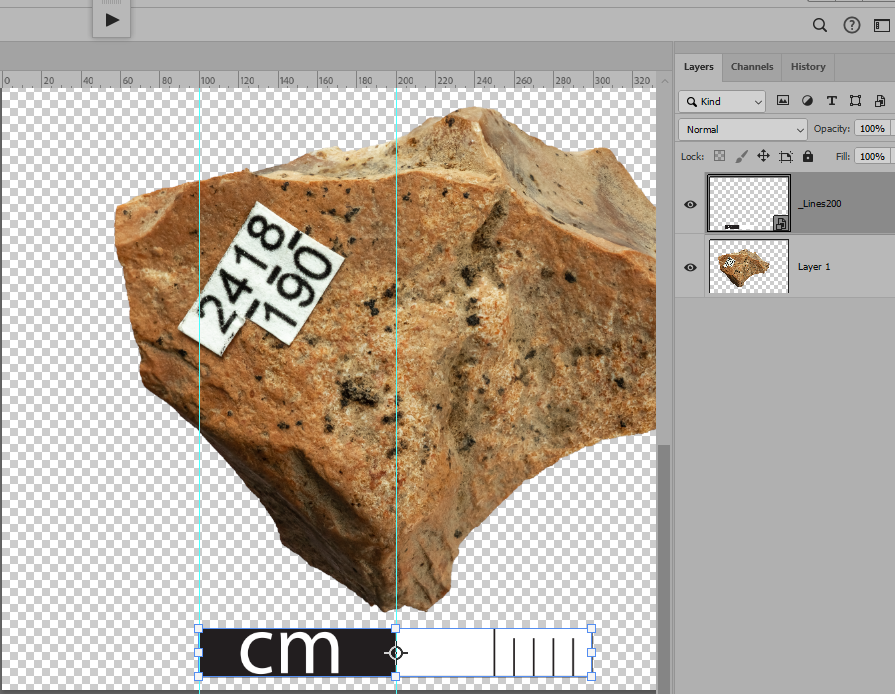The width and height of the screenshot is (895, 694).
Task: Switch to the History tab
Action: 808,67
